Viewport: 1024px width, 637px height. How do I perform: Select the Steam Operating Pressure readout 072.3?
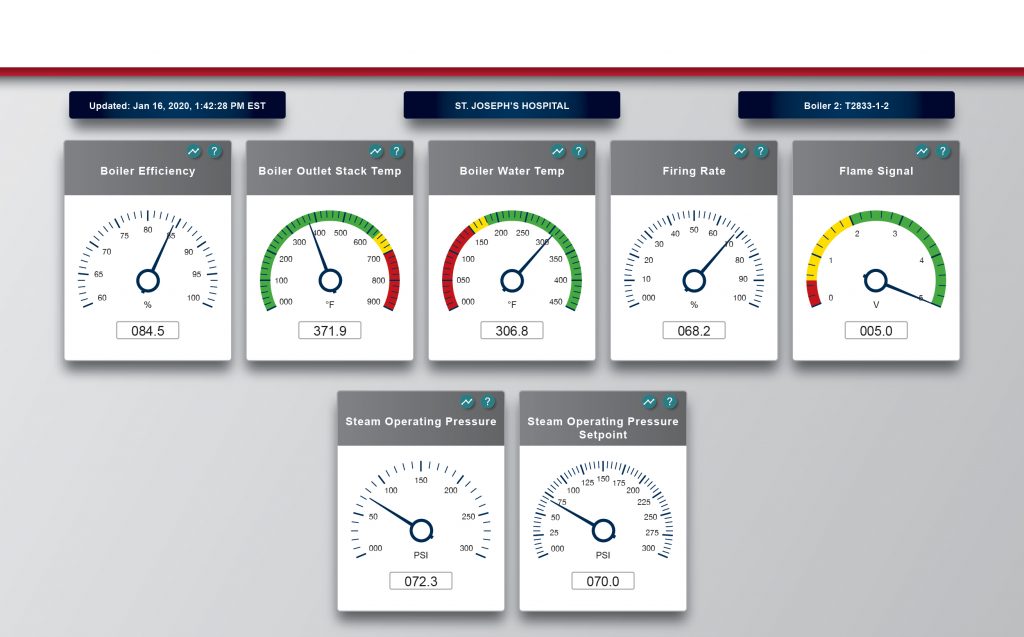pyautogui.click(x=421, y=580)
